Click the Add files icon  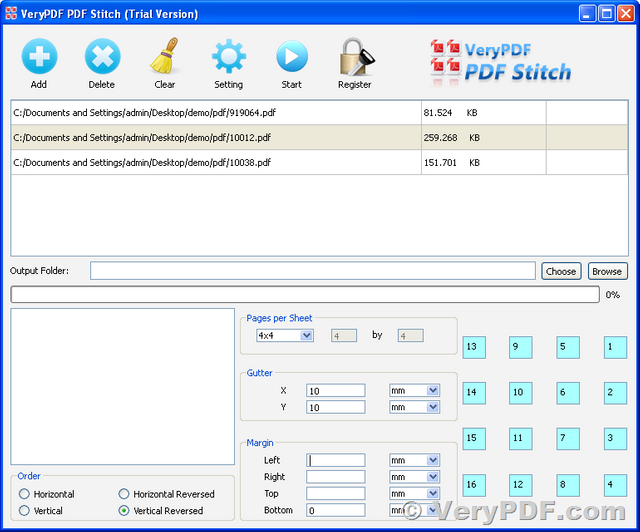click(x=39, y=56)
